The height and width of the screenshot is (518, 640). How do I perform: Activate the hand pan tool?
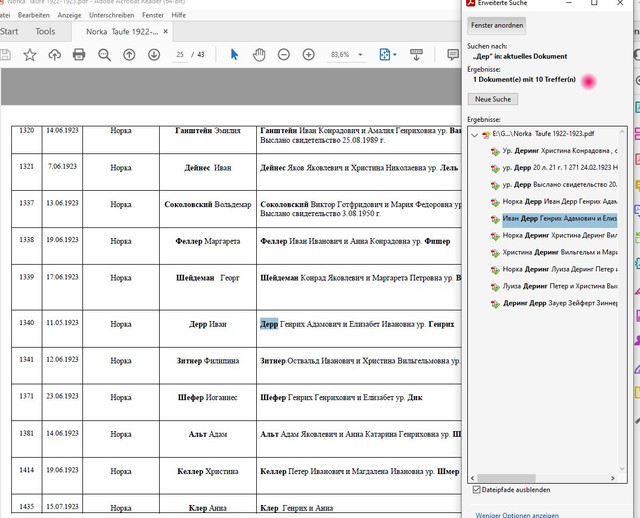coord(259,55)
